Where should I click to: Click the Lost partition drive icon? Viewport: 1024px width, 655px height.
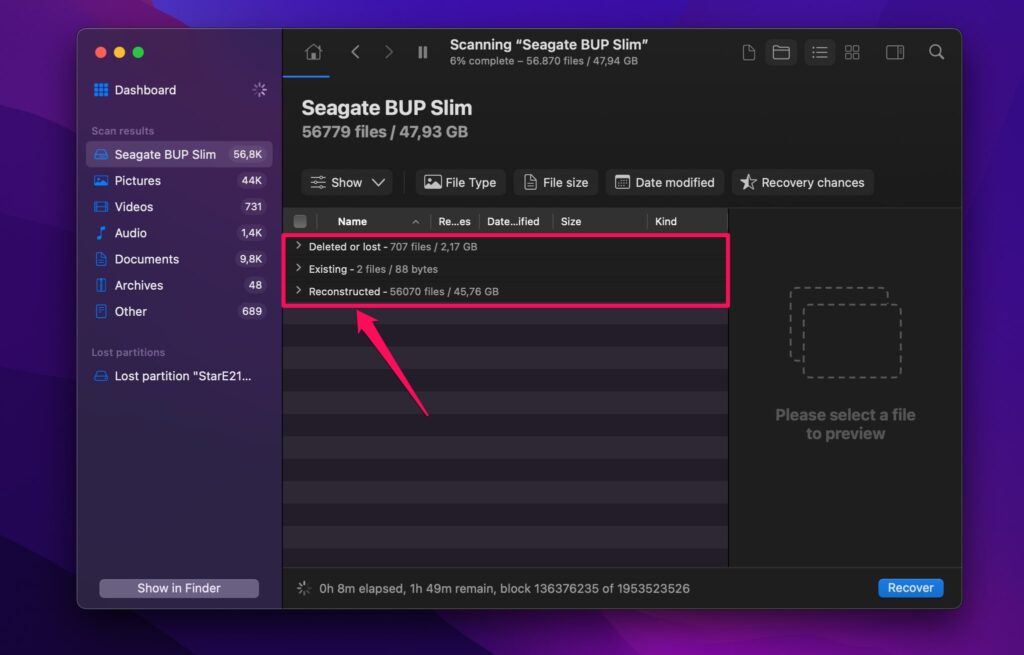pyautogui.click(x=101, y=375)
